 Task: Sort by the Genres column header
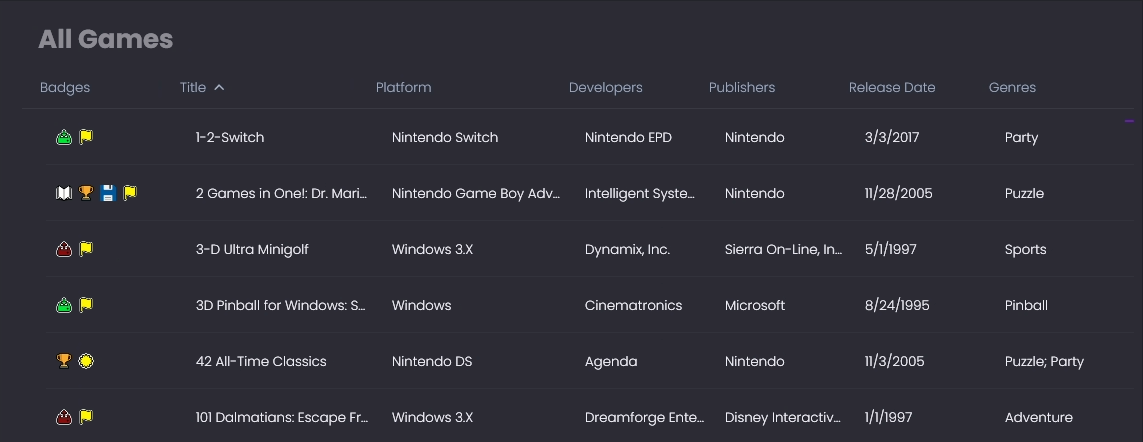pos(1012,88)
